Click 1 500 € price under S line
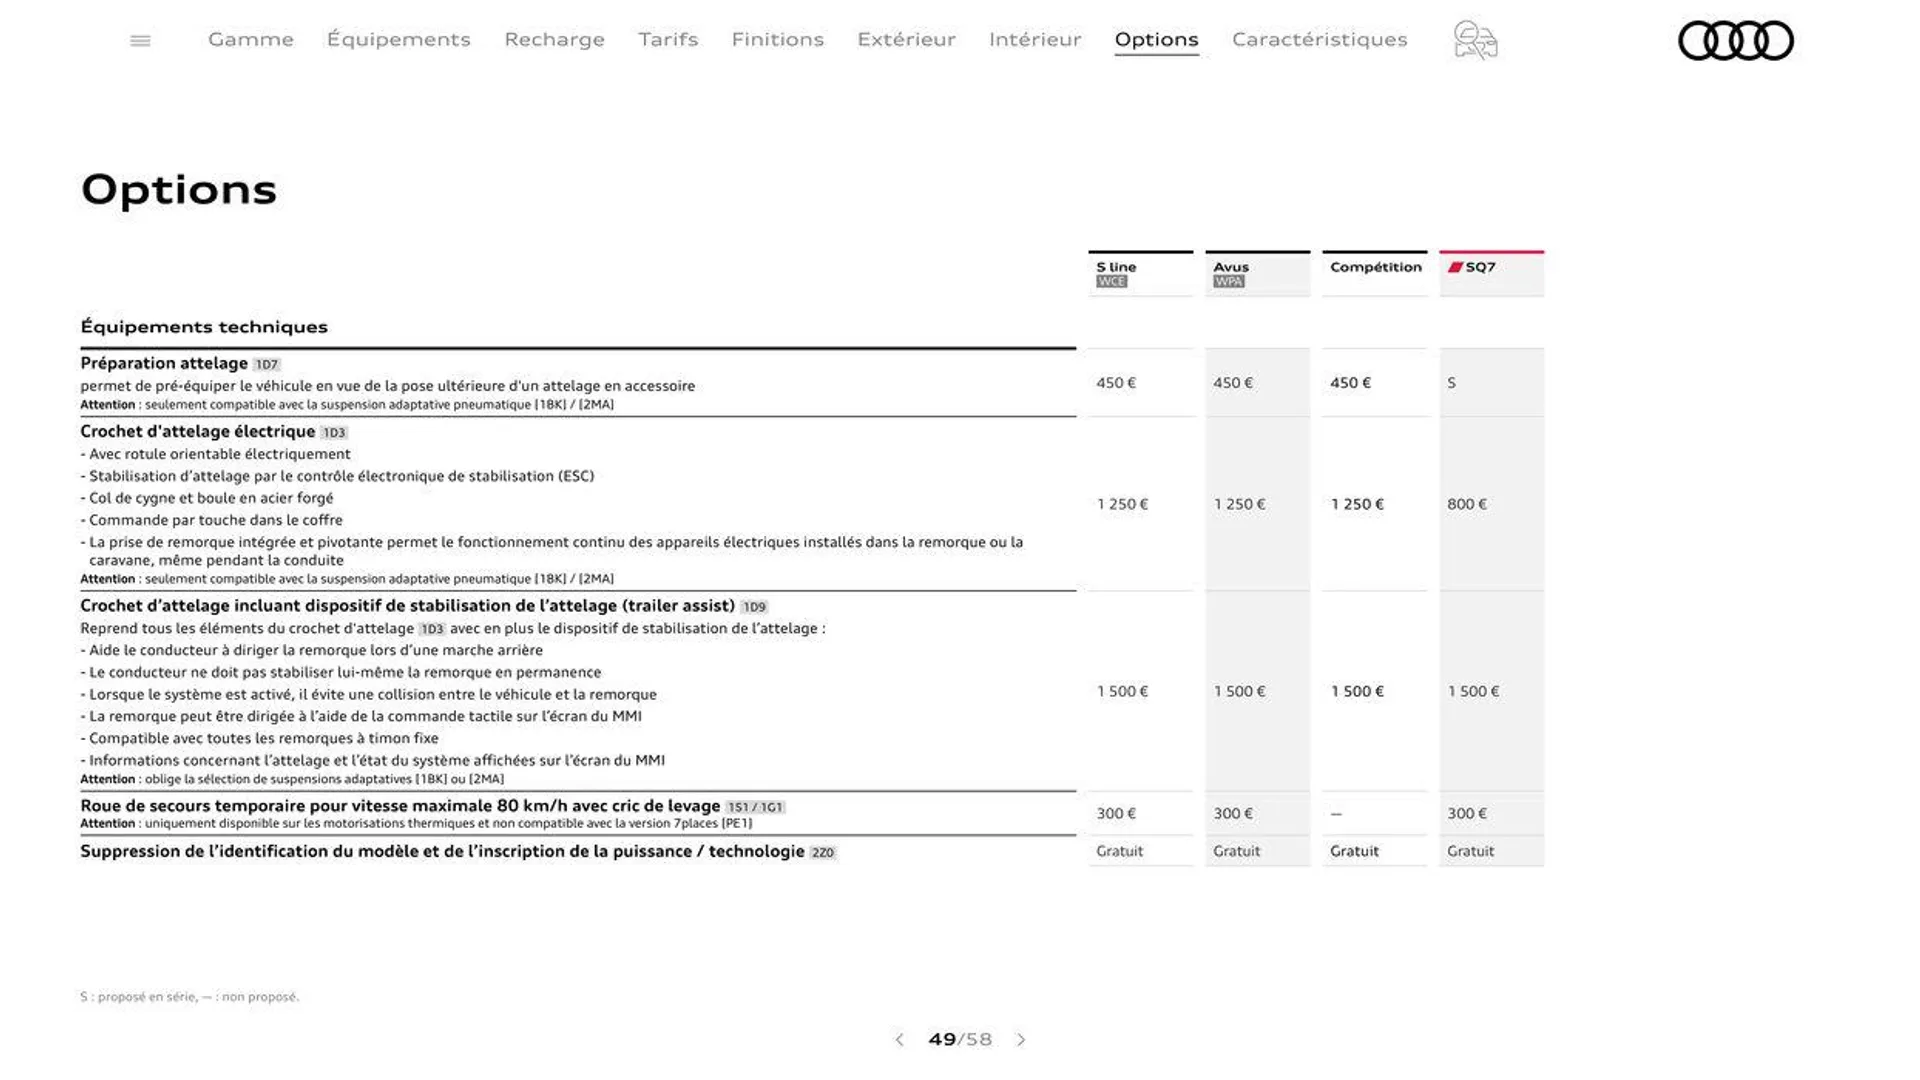Screen dimensions: 1920x1080 1122,691
